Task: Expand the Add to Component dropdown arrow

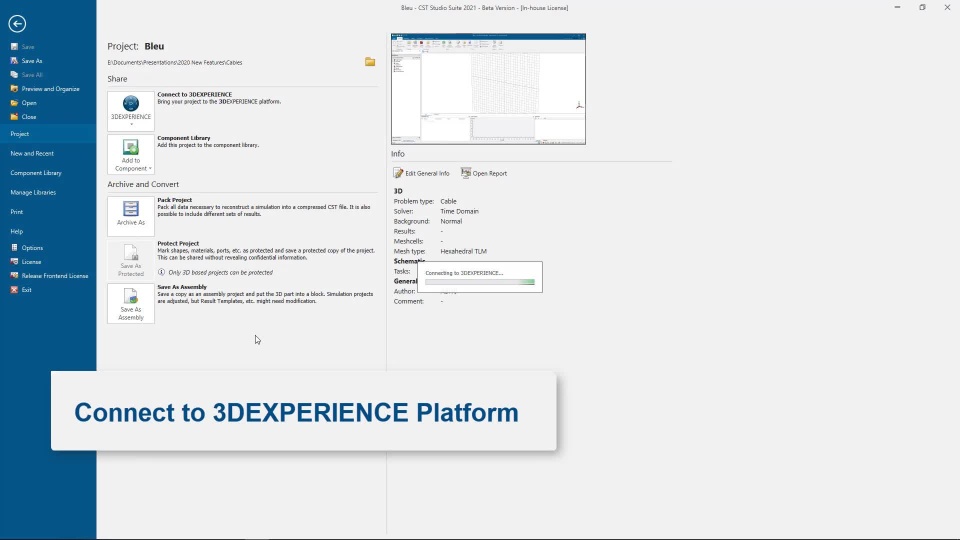Action: pos(150,168)
